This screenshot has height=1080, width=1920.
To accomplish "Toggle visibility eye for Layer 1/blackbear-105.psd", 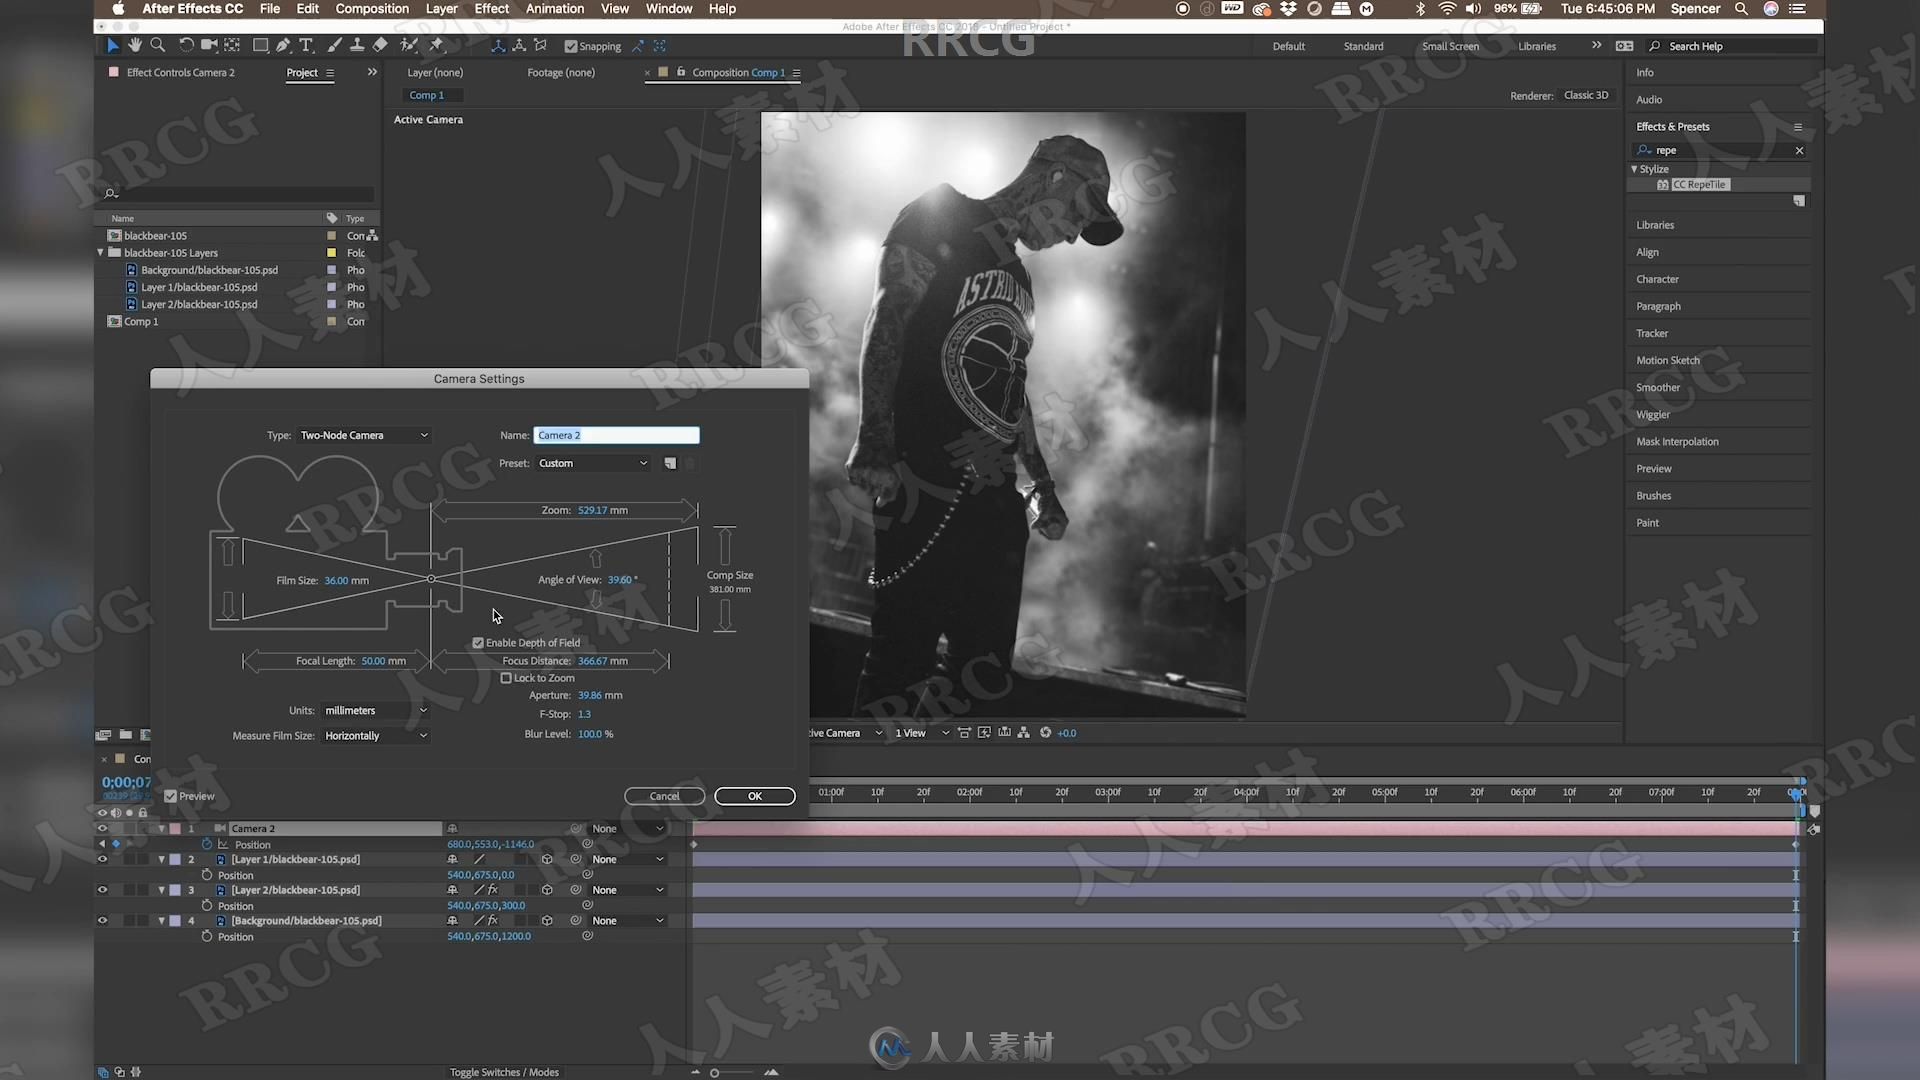I will [x=102, y=858].
